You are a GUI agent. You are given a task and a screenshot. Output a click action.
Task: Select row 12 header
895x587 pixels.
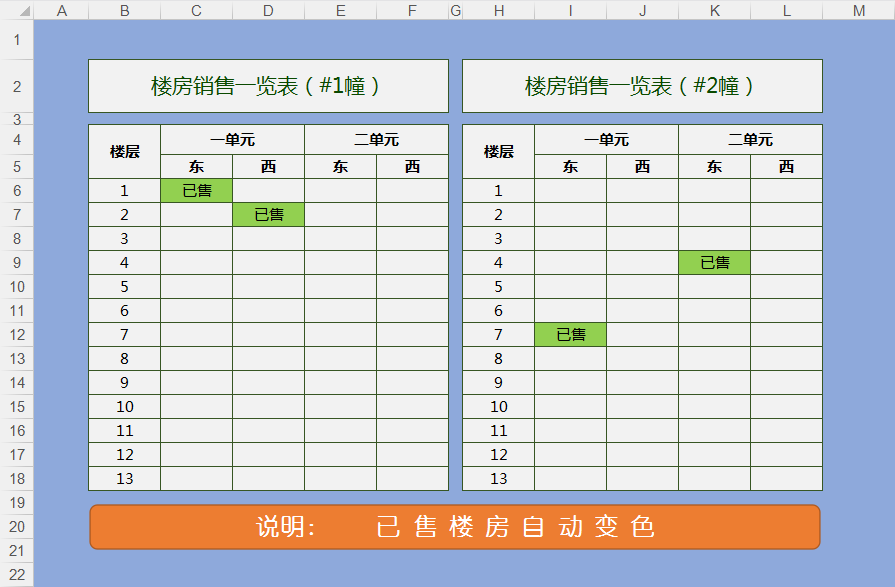pos(16,335)
